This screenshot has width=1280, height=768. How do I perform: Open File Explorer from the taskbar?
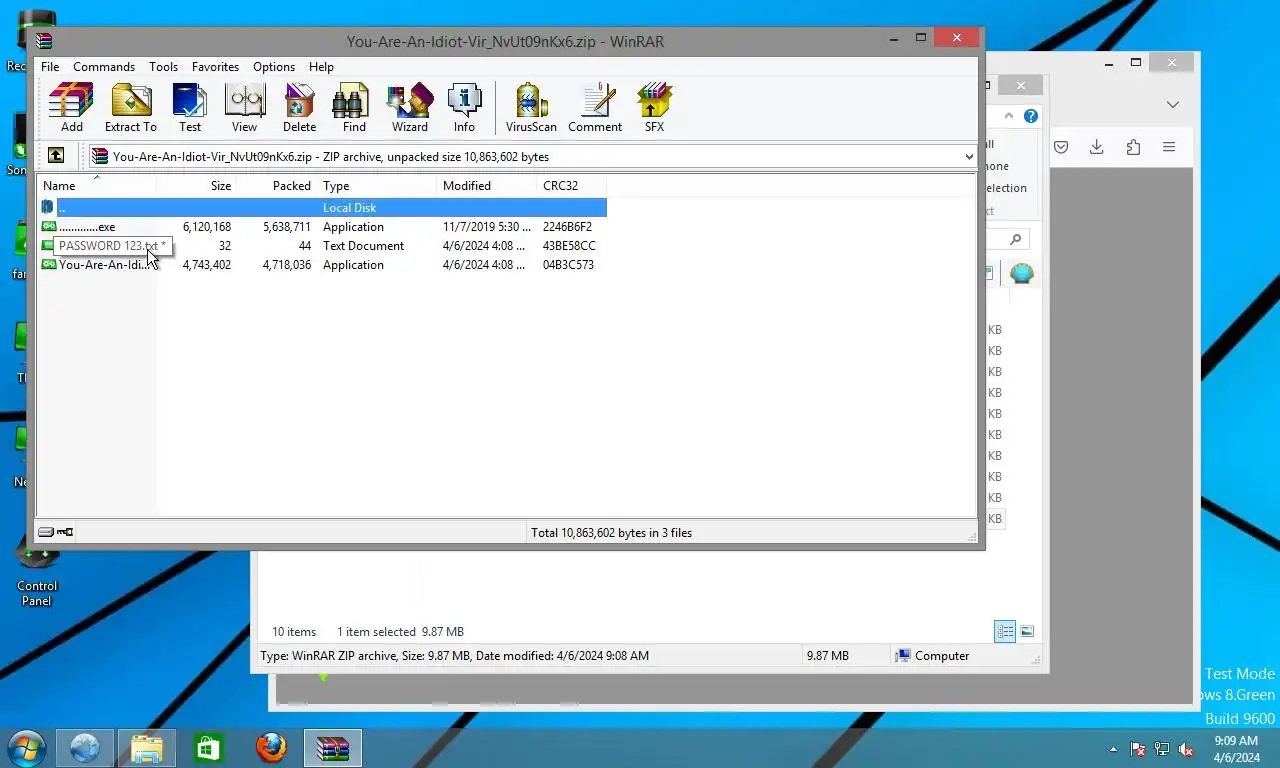[x=146, y=748]
